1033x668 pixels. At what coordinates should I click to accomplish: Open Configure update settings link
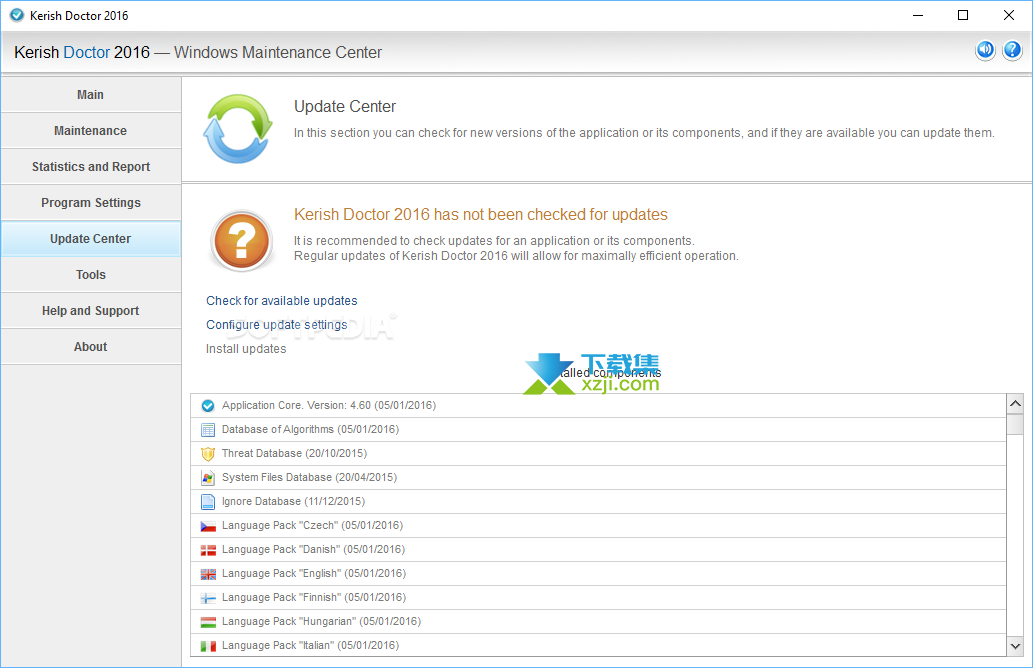[276, 325]
